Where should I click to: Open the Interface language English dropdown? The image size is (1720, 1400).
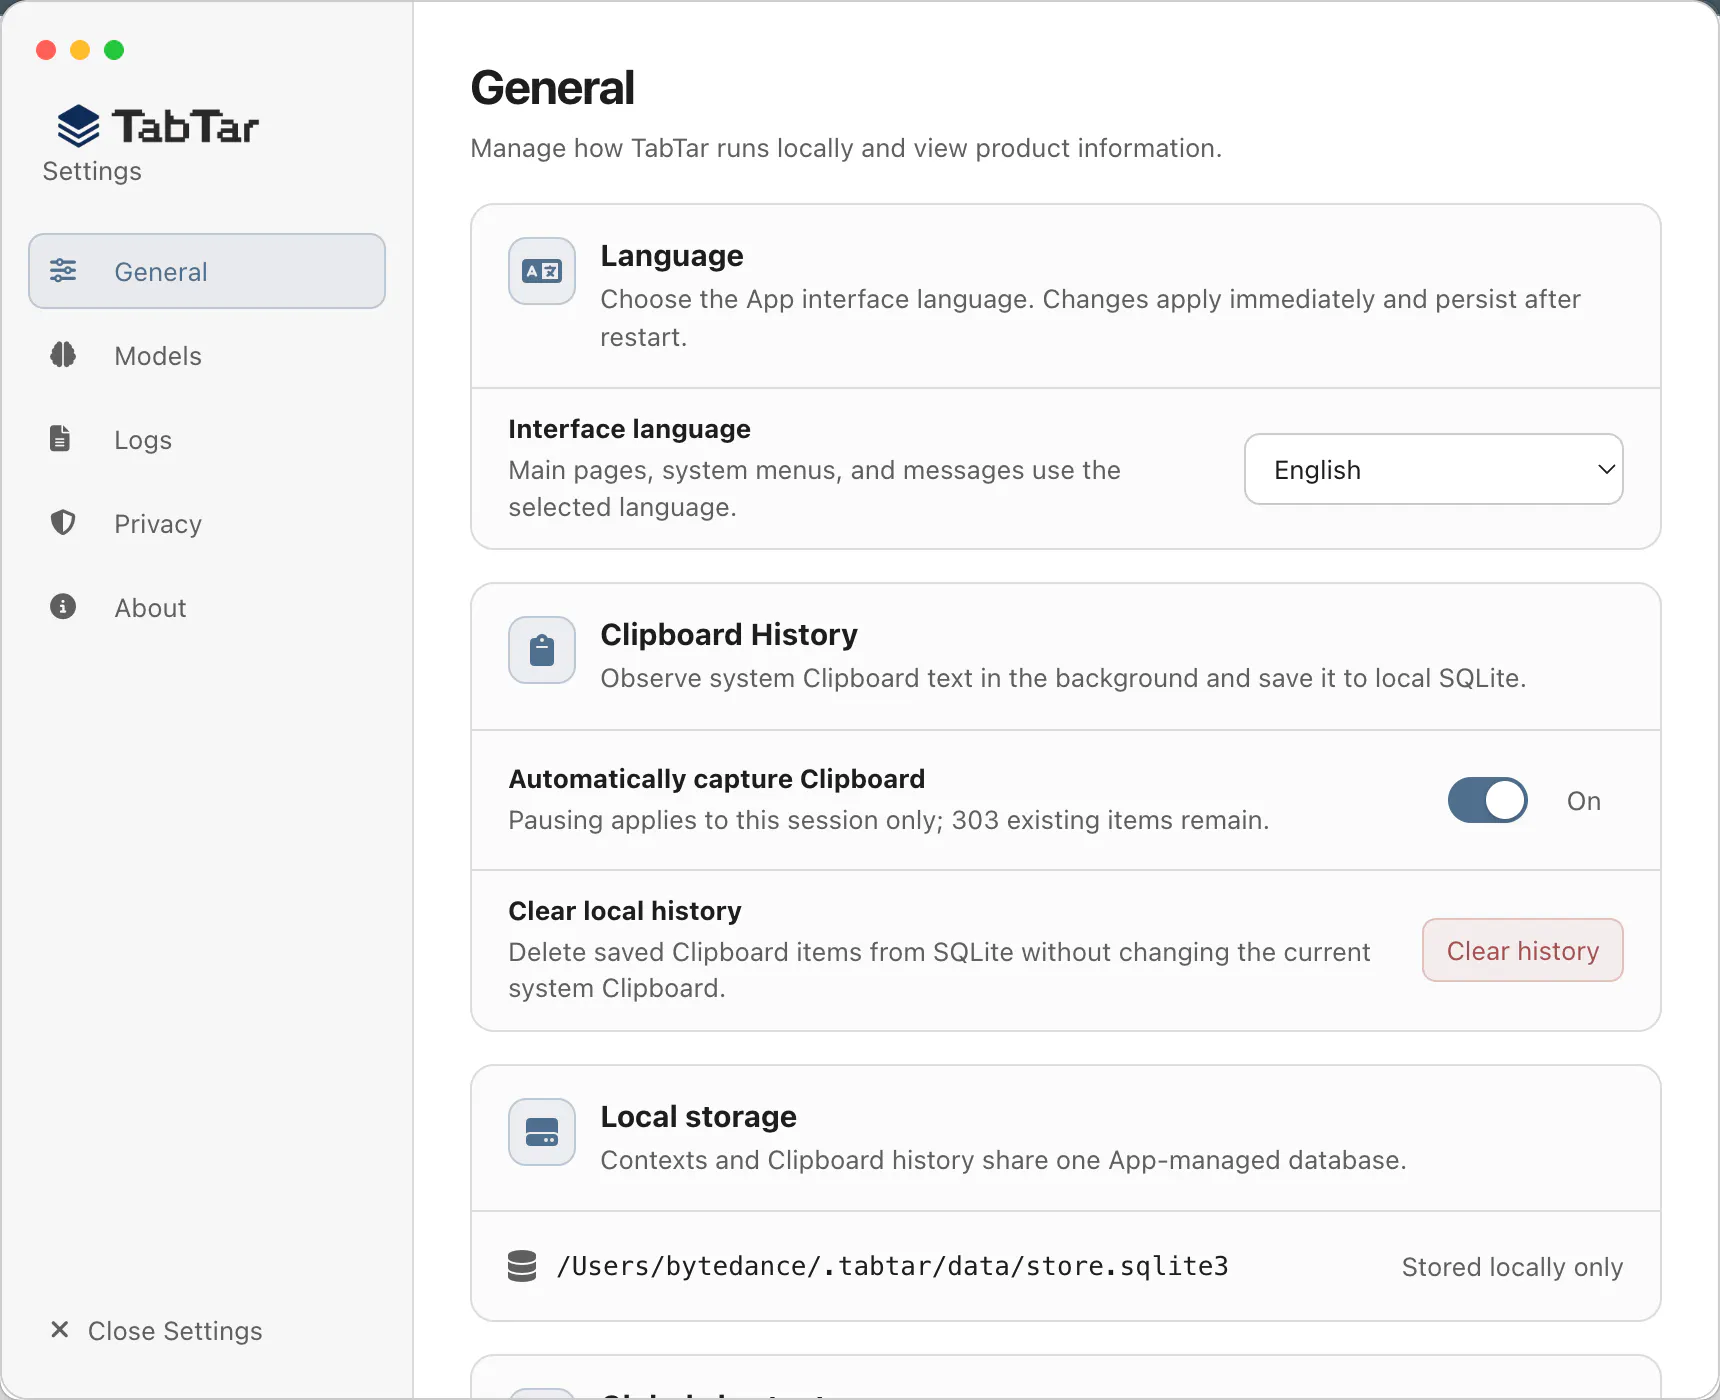pyautogui.click(x=1433, y=469)
